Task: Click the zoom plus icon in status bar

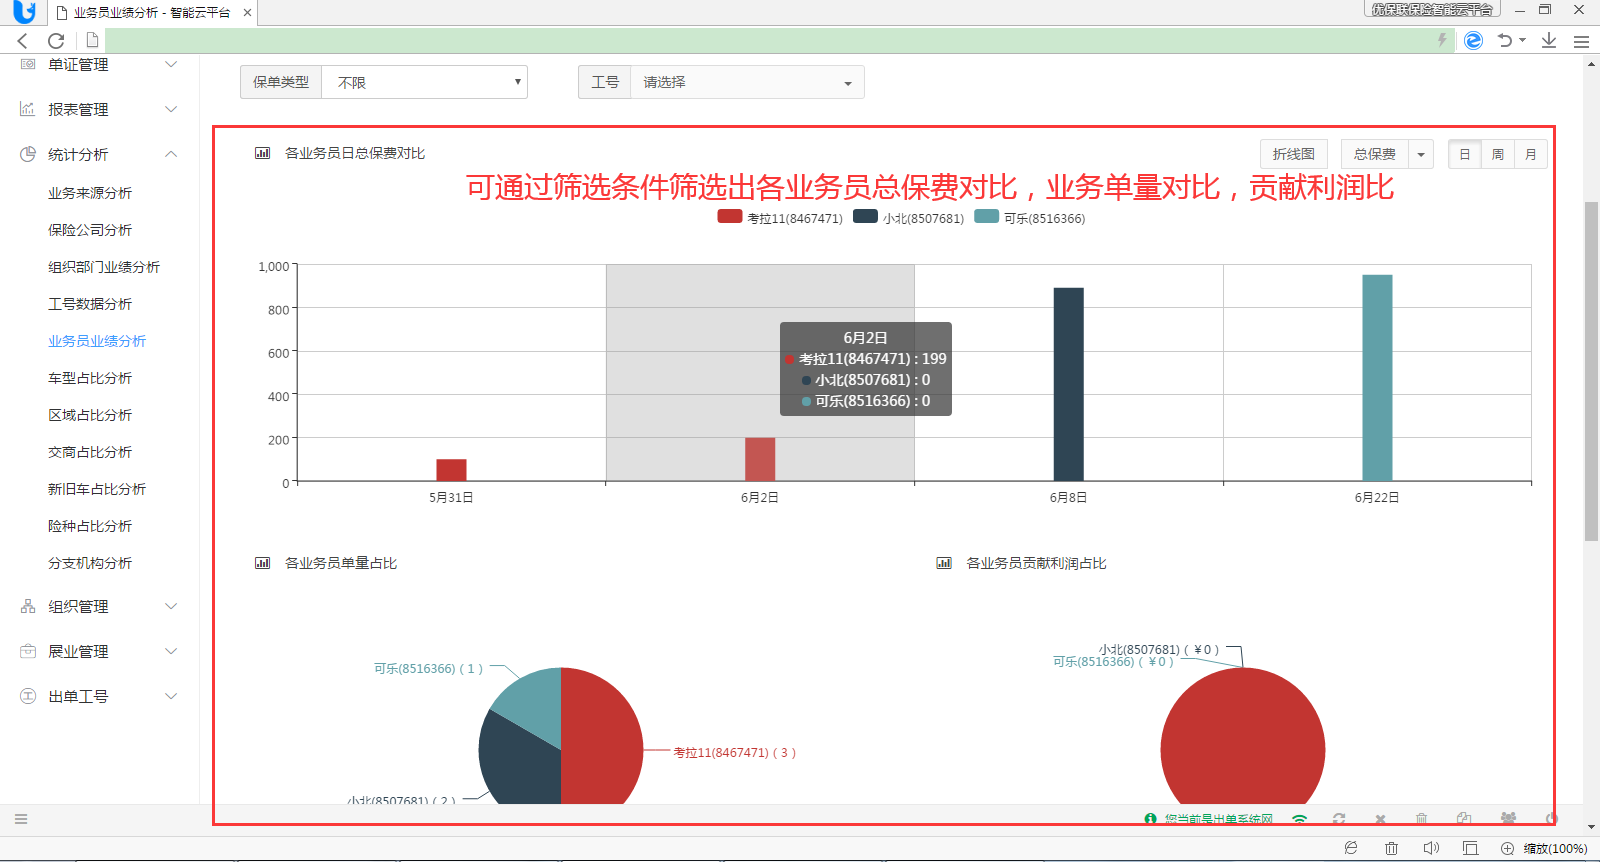Action: coord(1507,848)
